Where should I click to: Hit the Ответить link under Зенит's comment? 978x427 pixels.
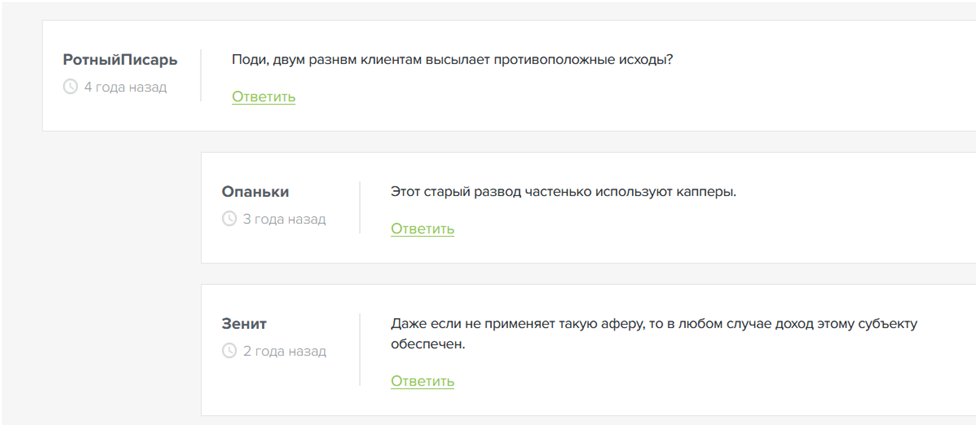tap(422, 381)
